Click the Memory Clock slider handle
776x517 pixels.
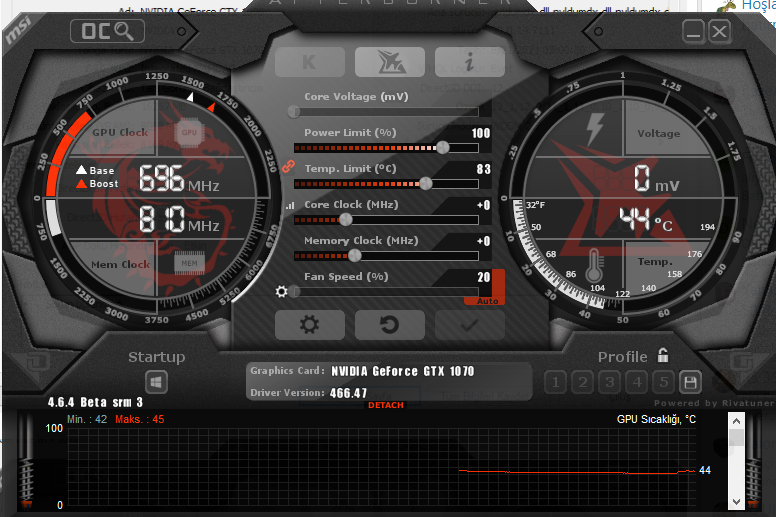(354, 256)
